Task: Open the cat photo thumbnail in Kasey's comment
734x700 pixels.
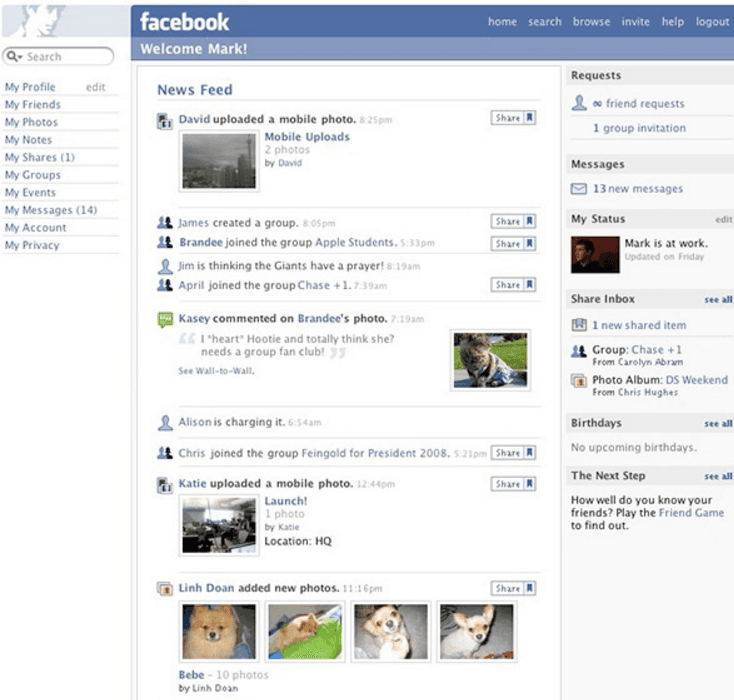Action: tap(490, 359)
